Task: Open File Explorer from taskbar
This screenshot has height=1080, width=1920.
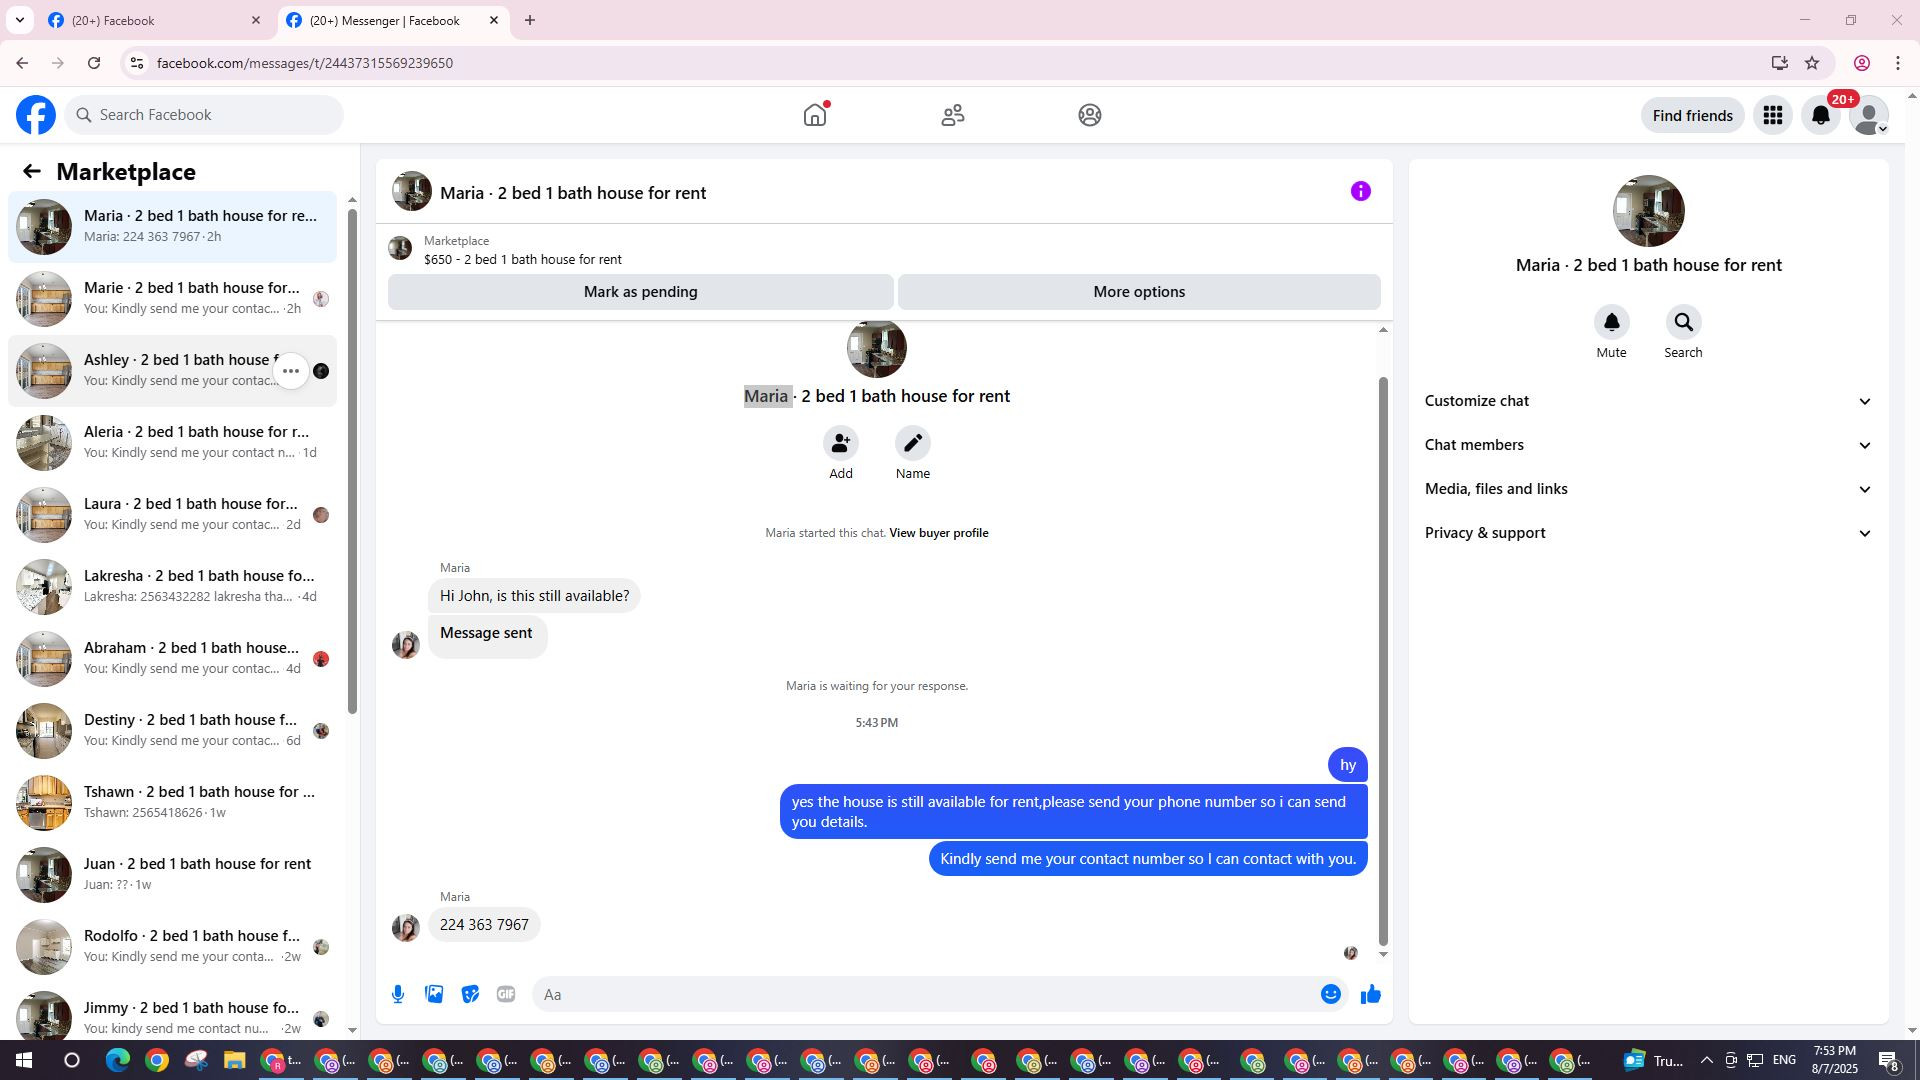Action: tap(233, 1060)
